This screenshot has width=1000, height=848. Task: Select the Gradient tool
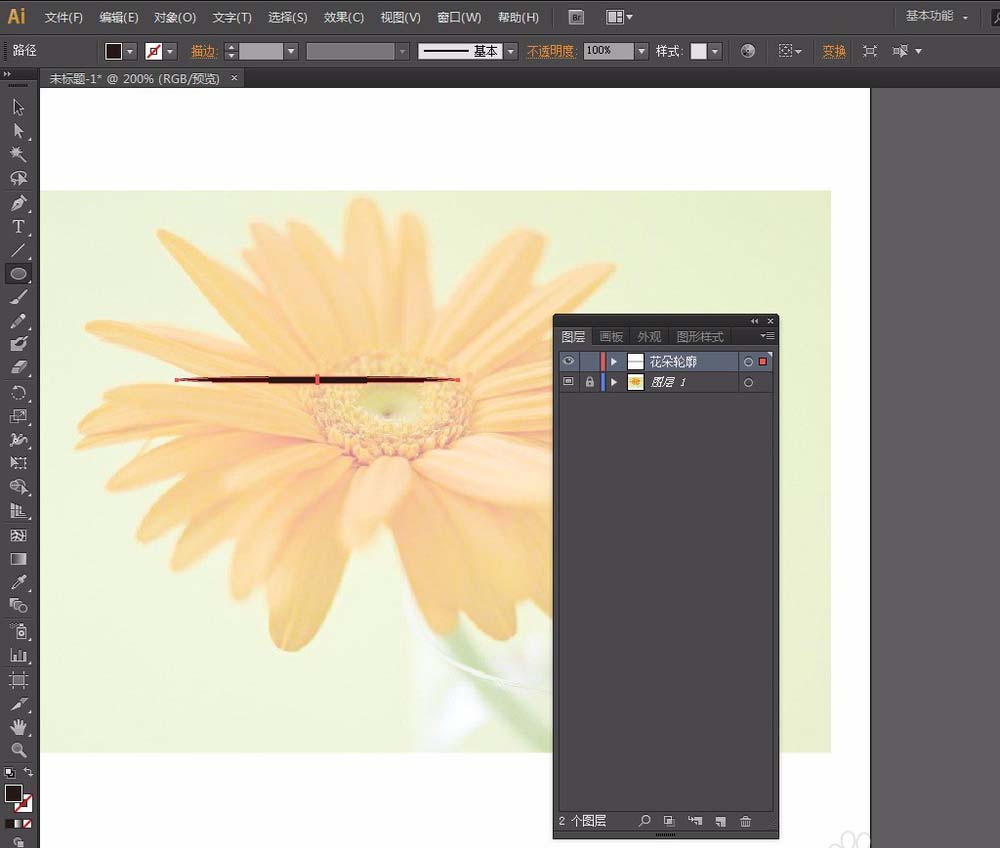point(18,559)
